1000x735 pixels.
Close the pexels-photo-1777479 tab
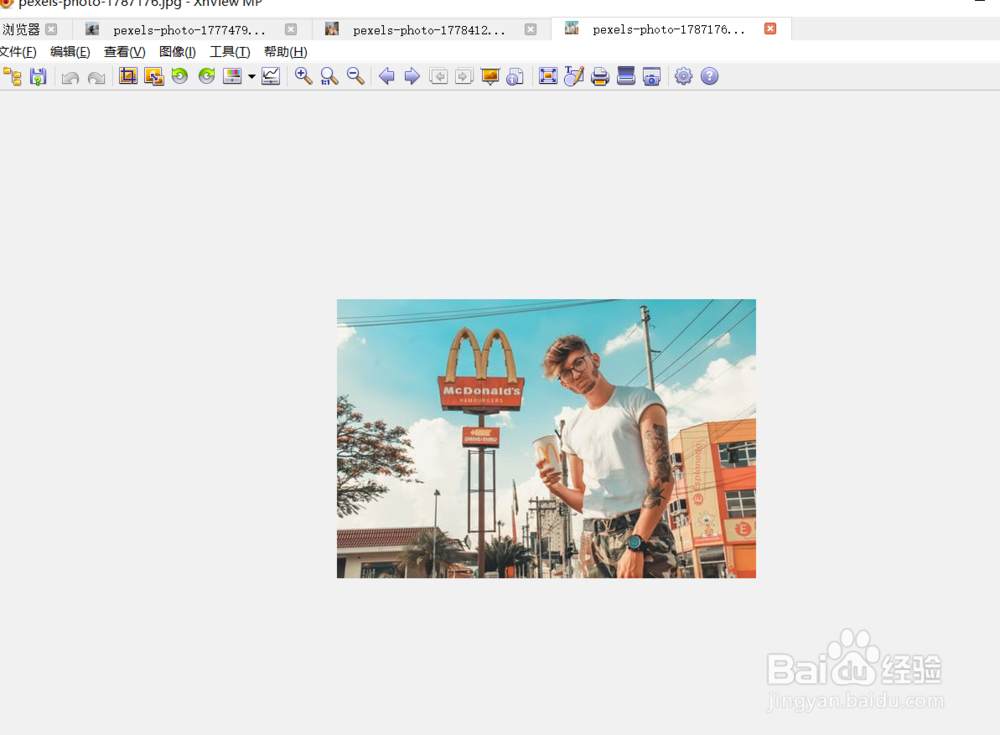click(291, 29)
